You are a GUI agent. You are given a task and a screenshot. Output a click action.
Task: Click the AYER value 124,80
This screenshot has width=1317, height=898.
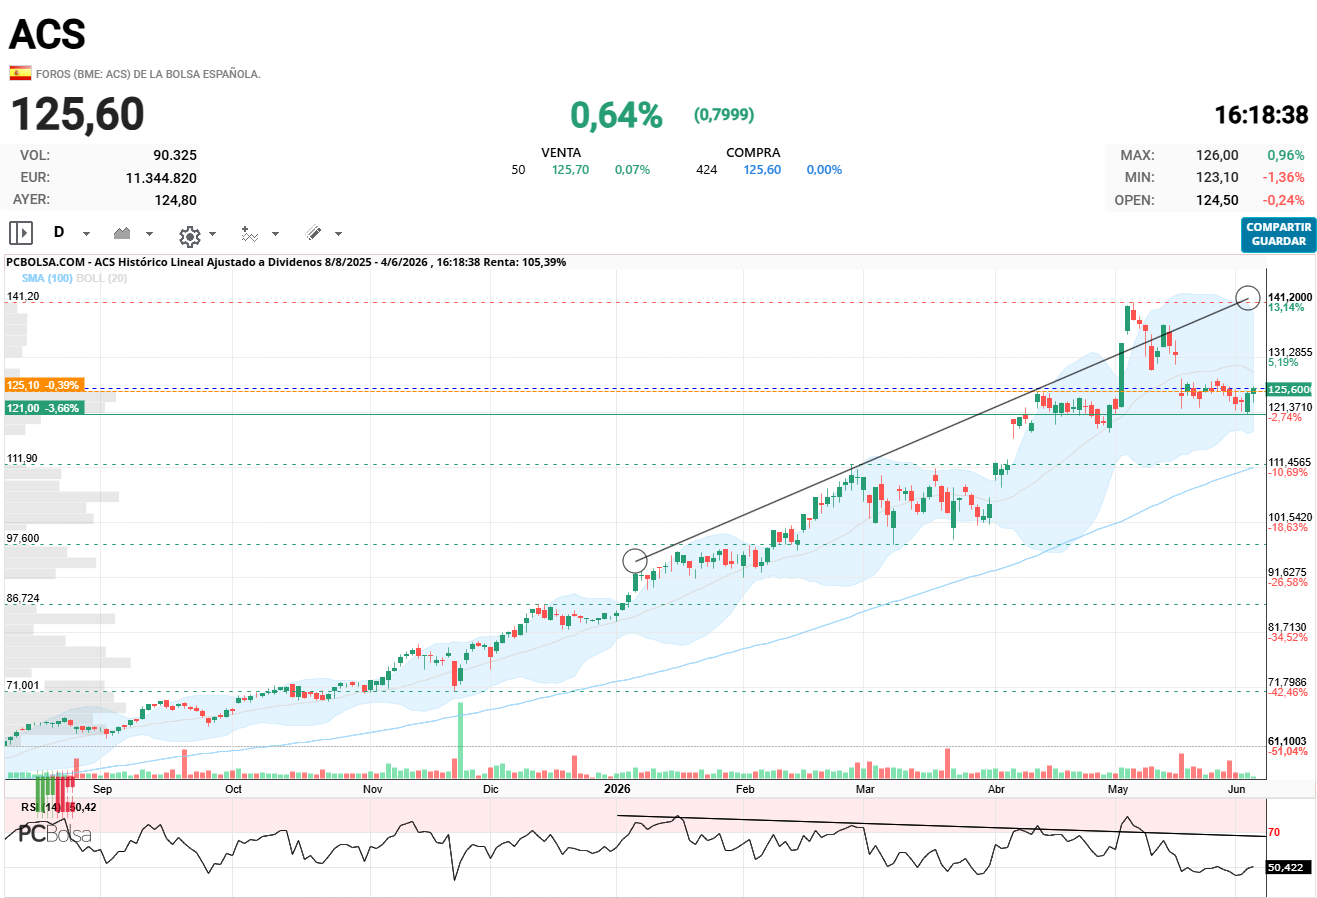[x=176, y=200]
